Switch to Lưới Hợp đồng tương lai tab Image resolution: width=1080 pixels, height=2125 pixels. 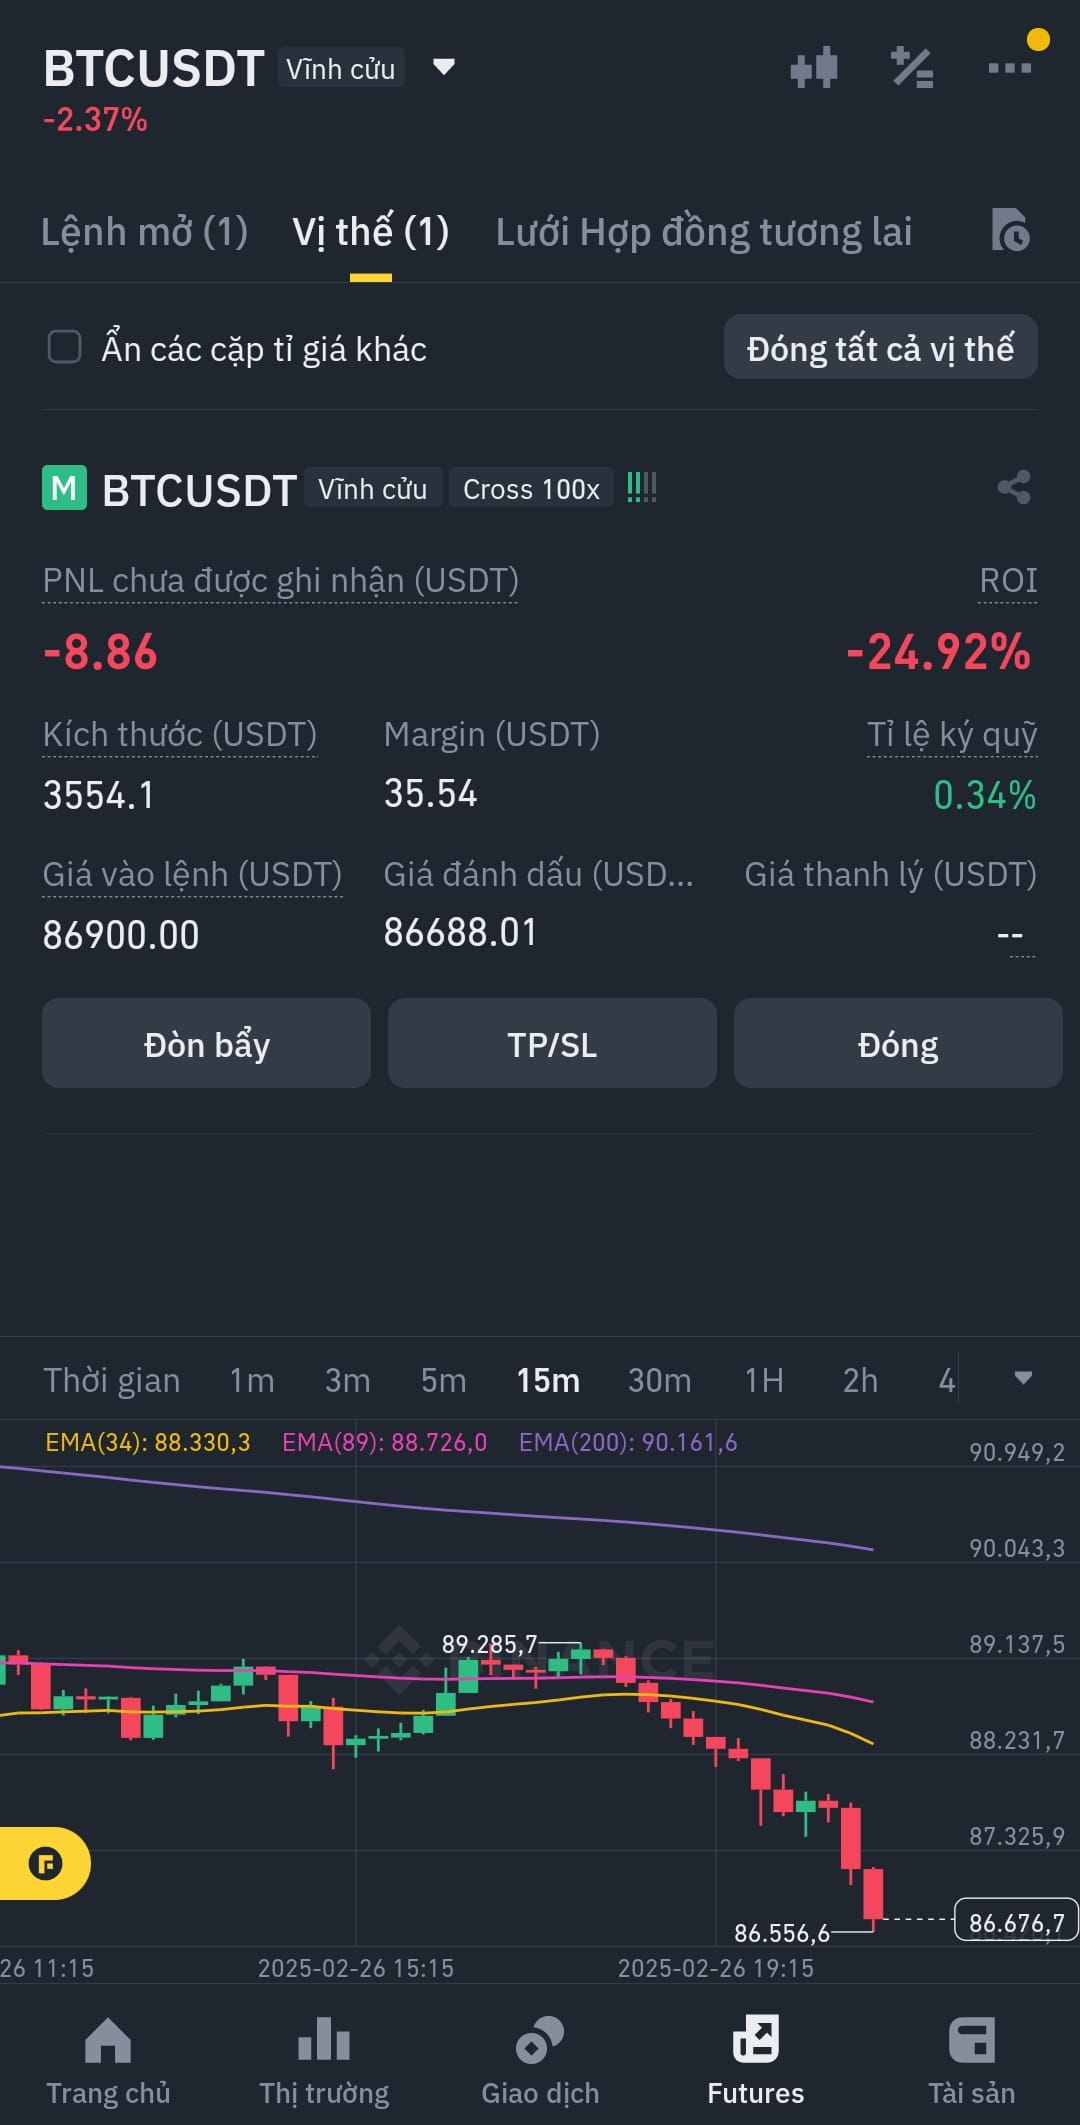[704, 232]
